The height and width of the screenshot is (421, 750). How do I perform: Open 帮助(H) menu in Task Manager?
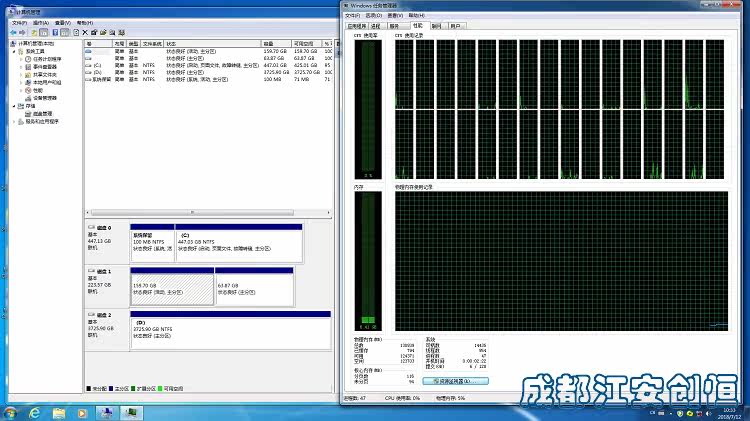click(416, 15)
